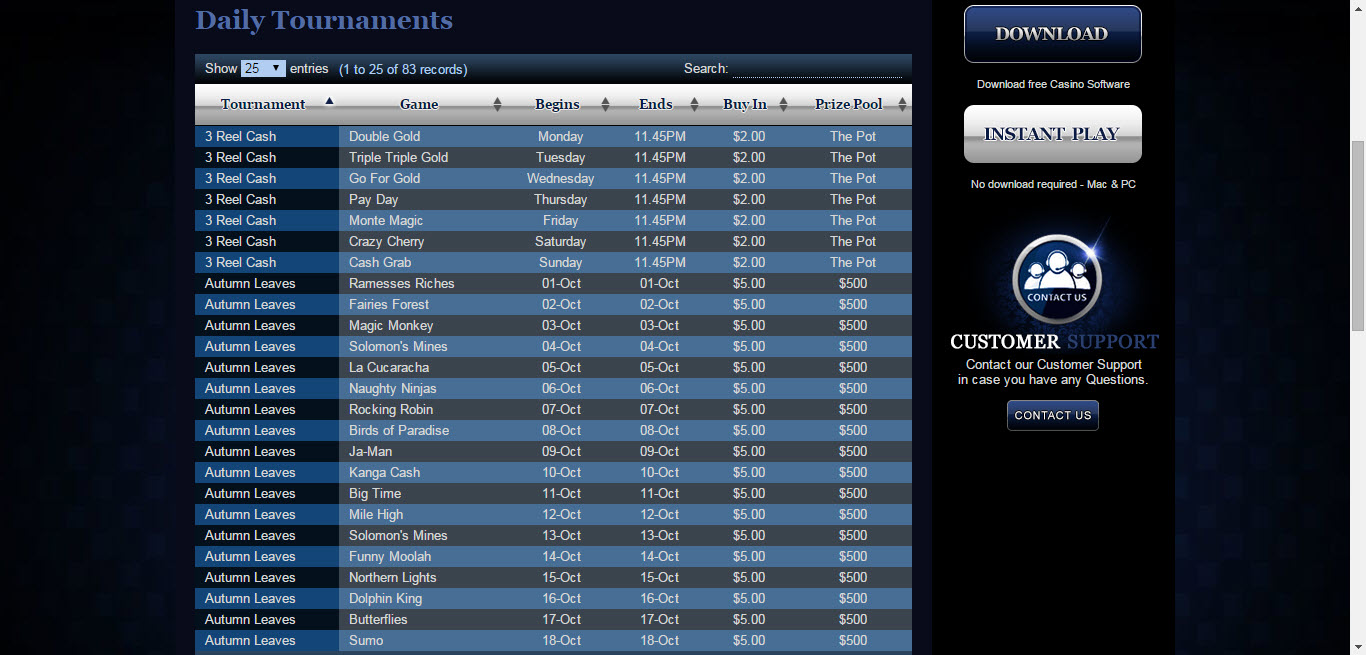Click the Game column header
This screenshot has height=655, width=1366.
(423, 104)
